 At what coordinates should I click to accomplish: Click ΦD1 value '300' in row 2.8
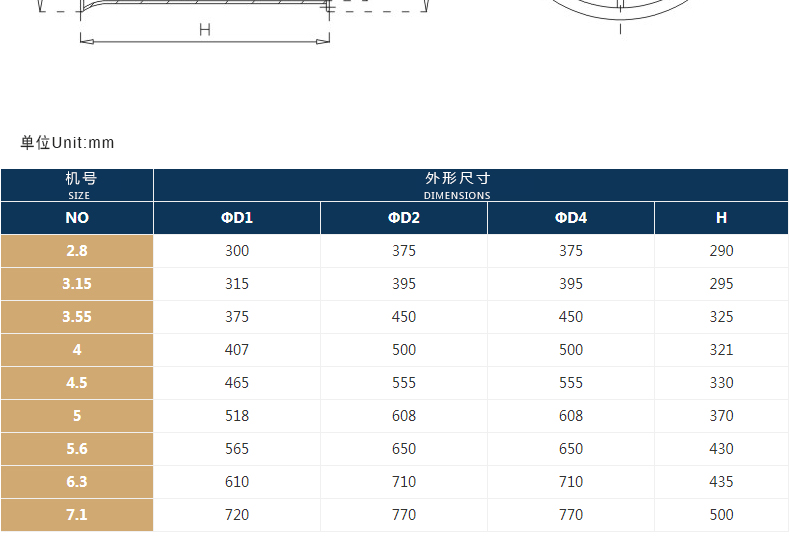pyautogui.click(x=237, y=251)
